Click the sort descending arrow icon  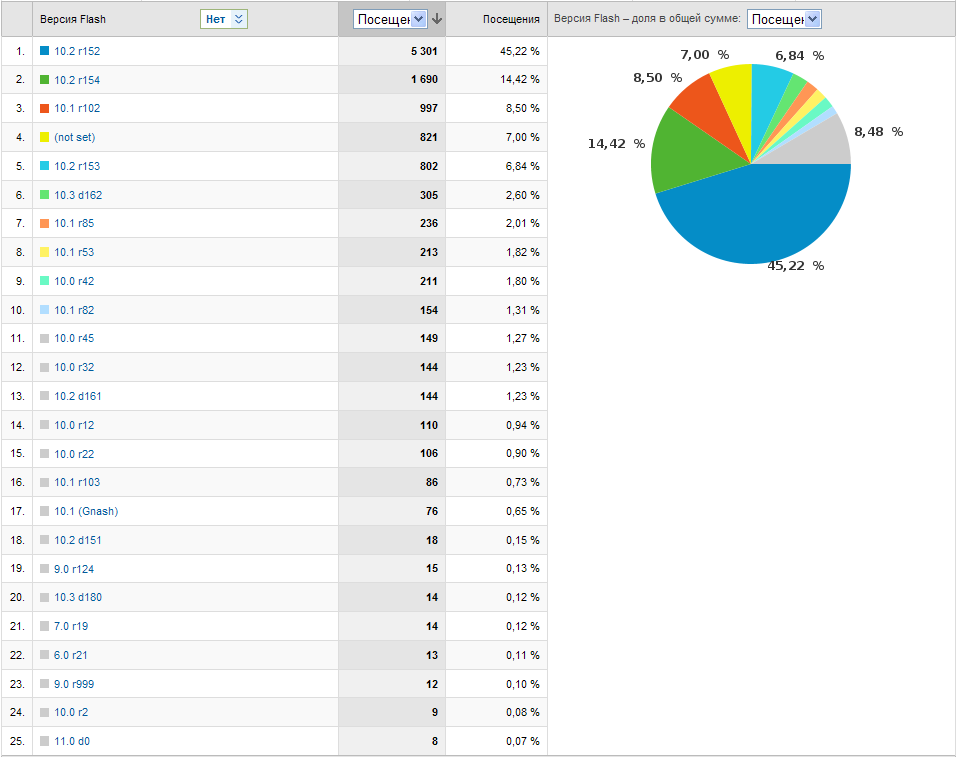tap(437, 19)
